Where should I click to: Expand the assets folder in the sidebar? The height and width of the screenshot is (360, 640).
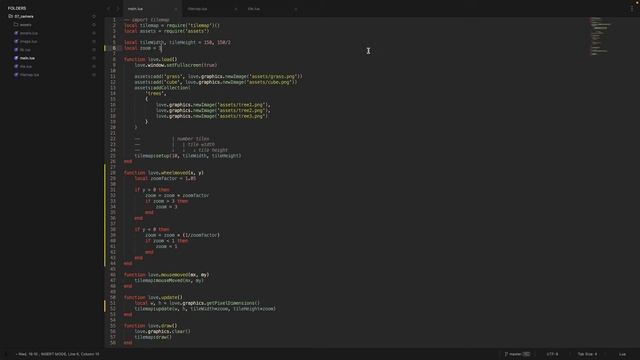coord(25,24)
